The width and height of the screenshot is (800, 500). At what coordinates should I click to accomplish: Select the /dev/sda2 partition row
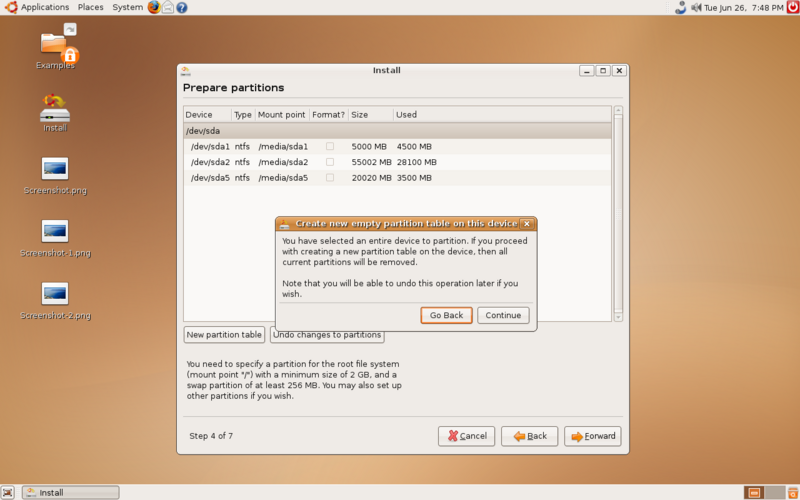(x=397, y=162)
